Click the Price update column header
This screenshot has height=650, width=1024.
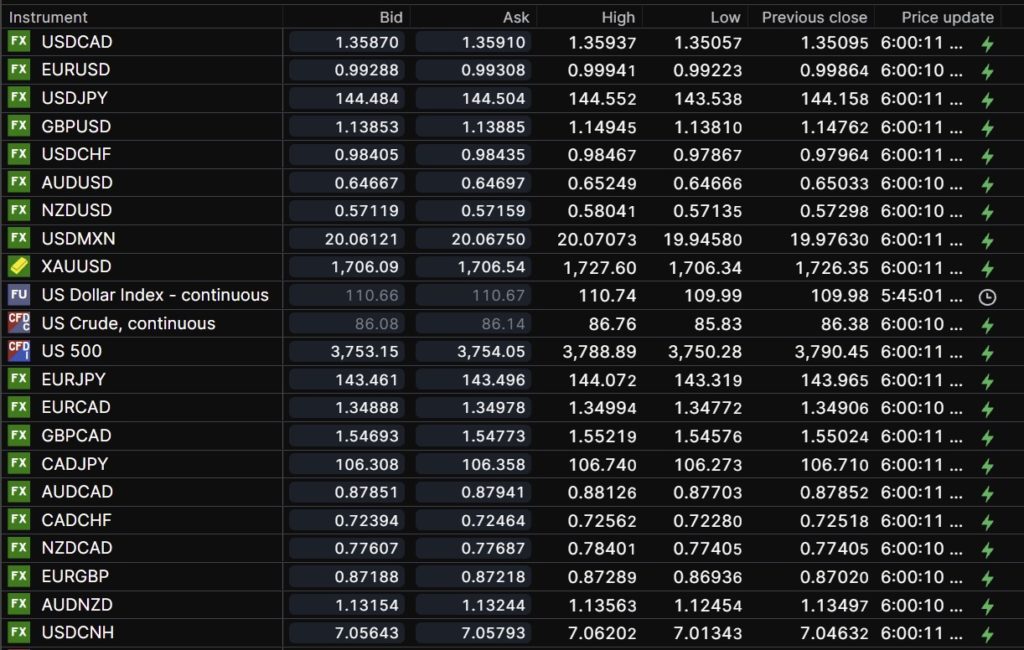(x=947, y=17)
